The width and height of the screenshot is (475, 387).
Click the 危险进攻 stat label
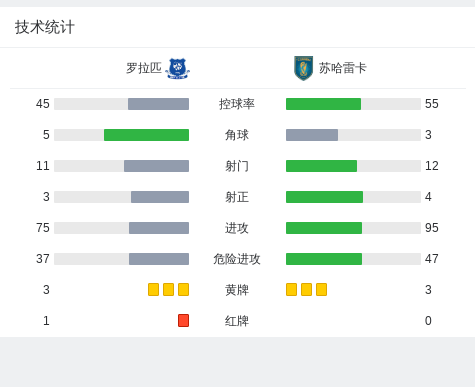pos(237,259)
